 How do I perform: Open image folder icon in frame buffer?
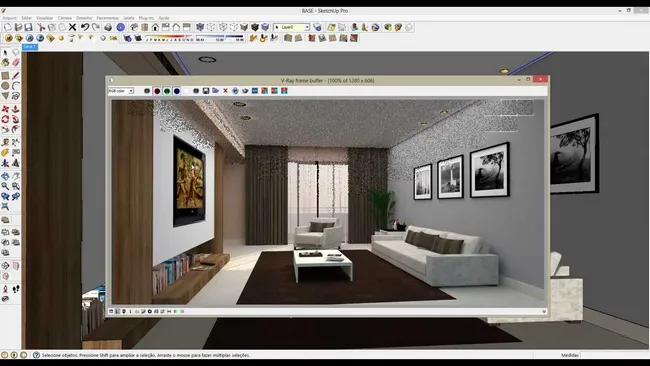(x=216, y=91)
